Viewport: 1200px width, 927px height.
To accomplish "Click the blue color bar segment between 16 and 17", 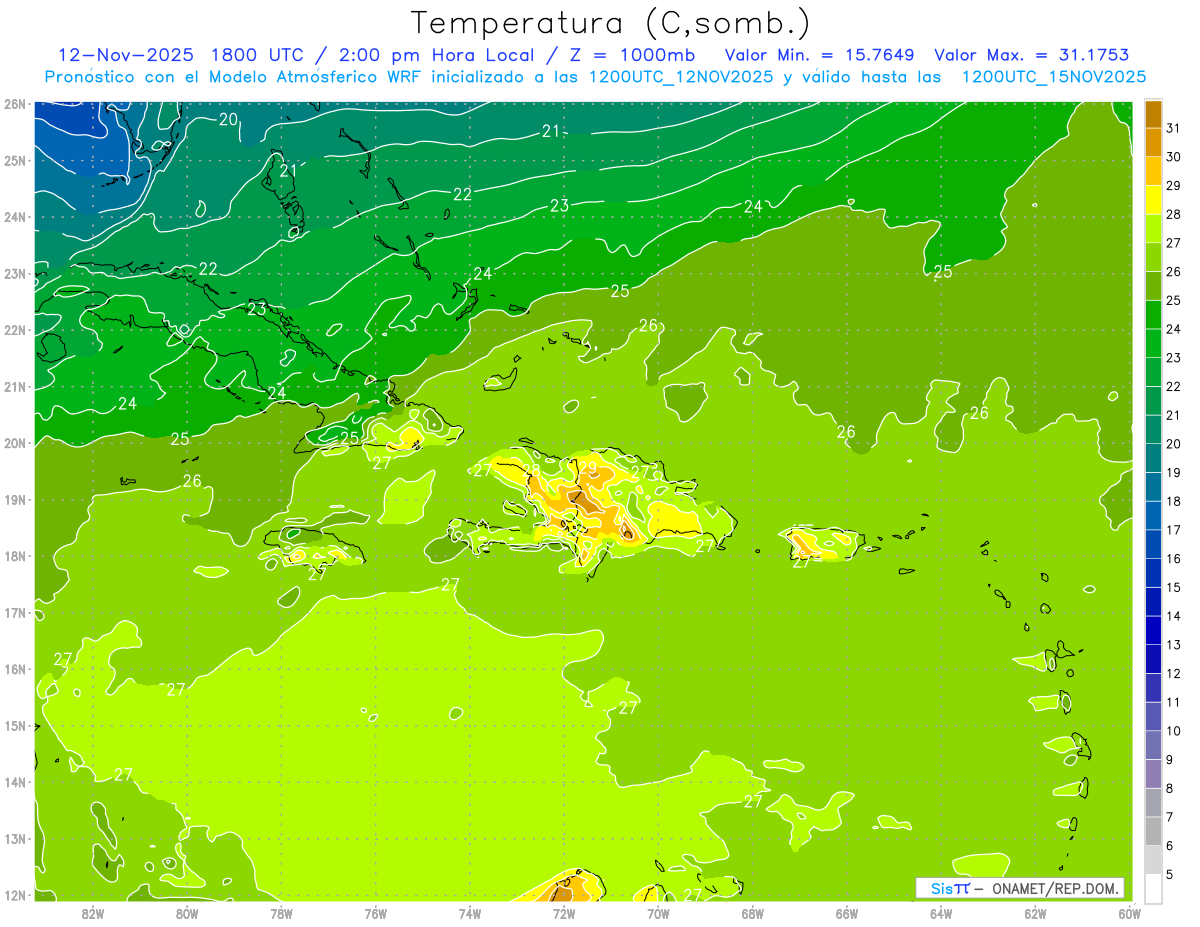I will [x=1153, y=544].
